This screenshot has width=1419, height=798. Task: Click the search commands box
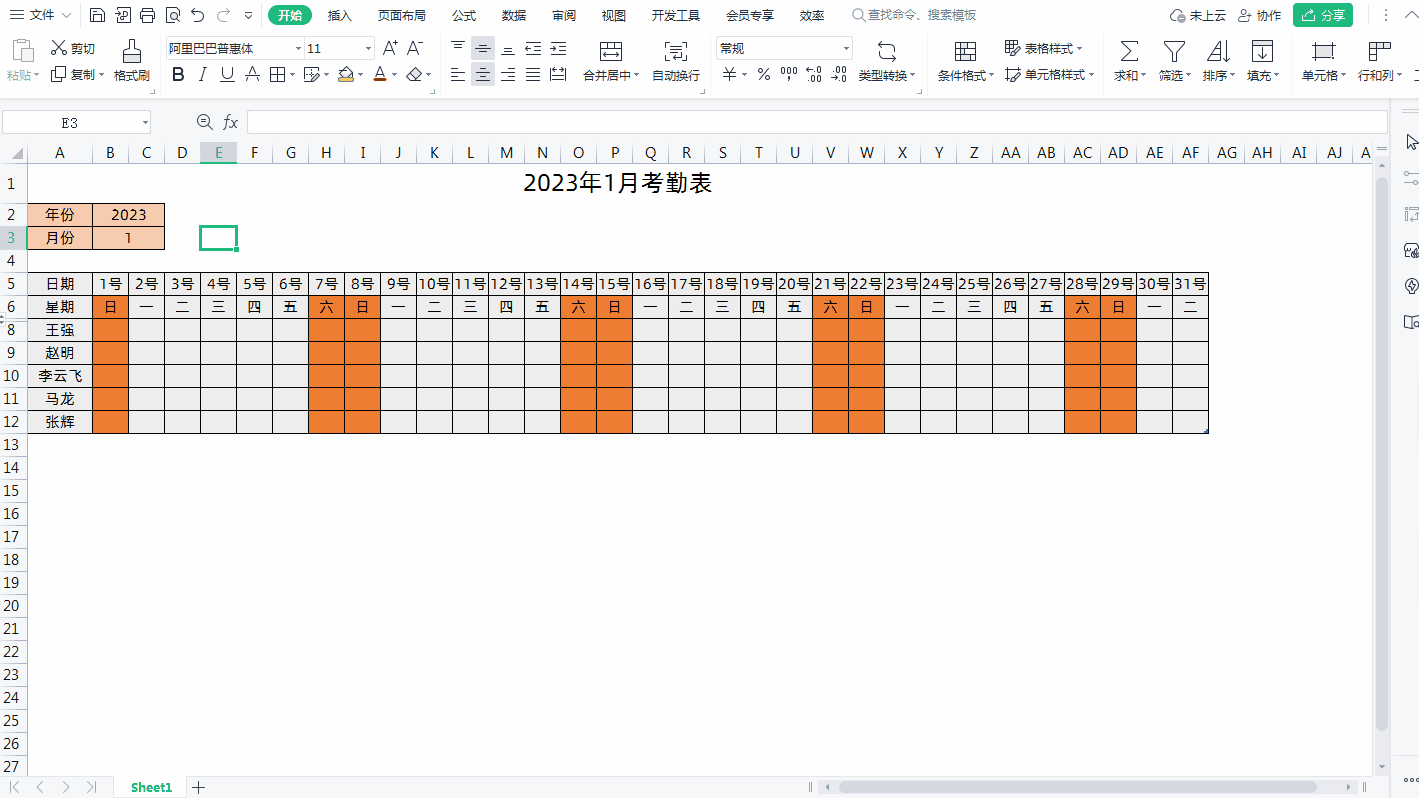[915, 15]
